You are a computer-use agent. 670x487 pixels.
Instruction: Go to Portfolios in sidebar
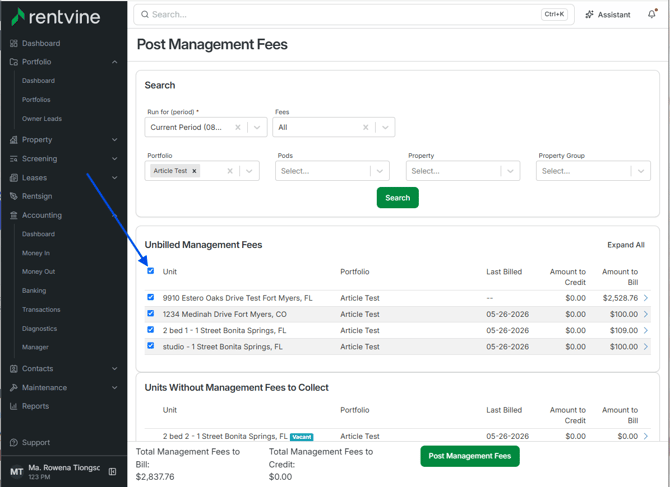36,100
